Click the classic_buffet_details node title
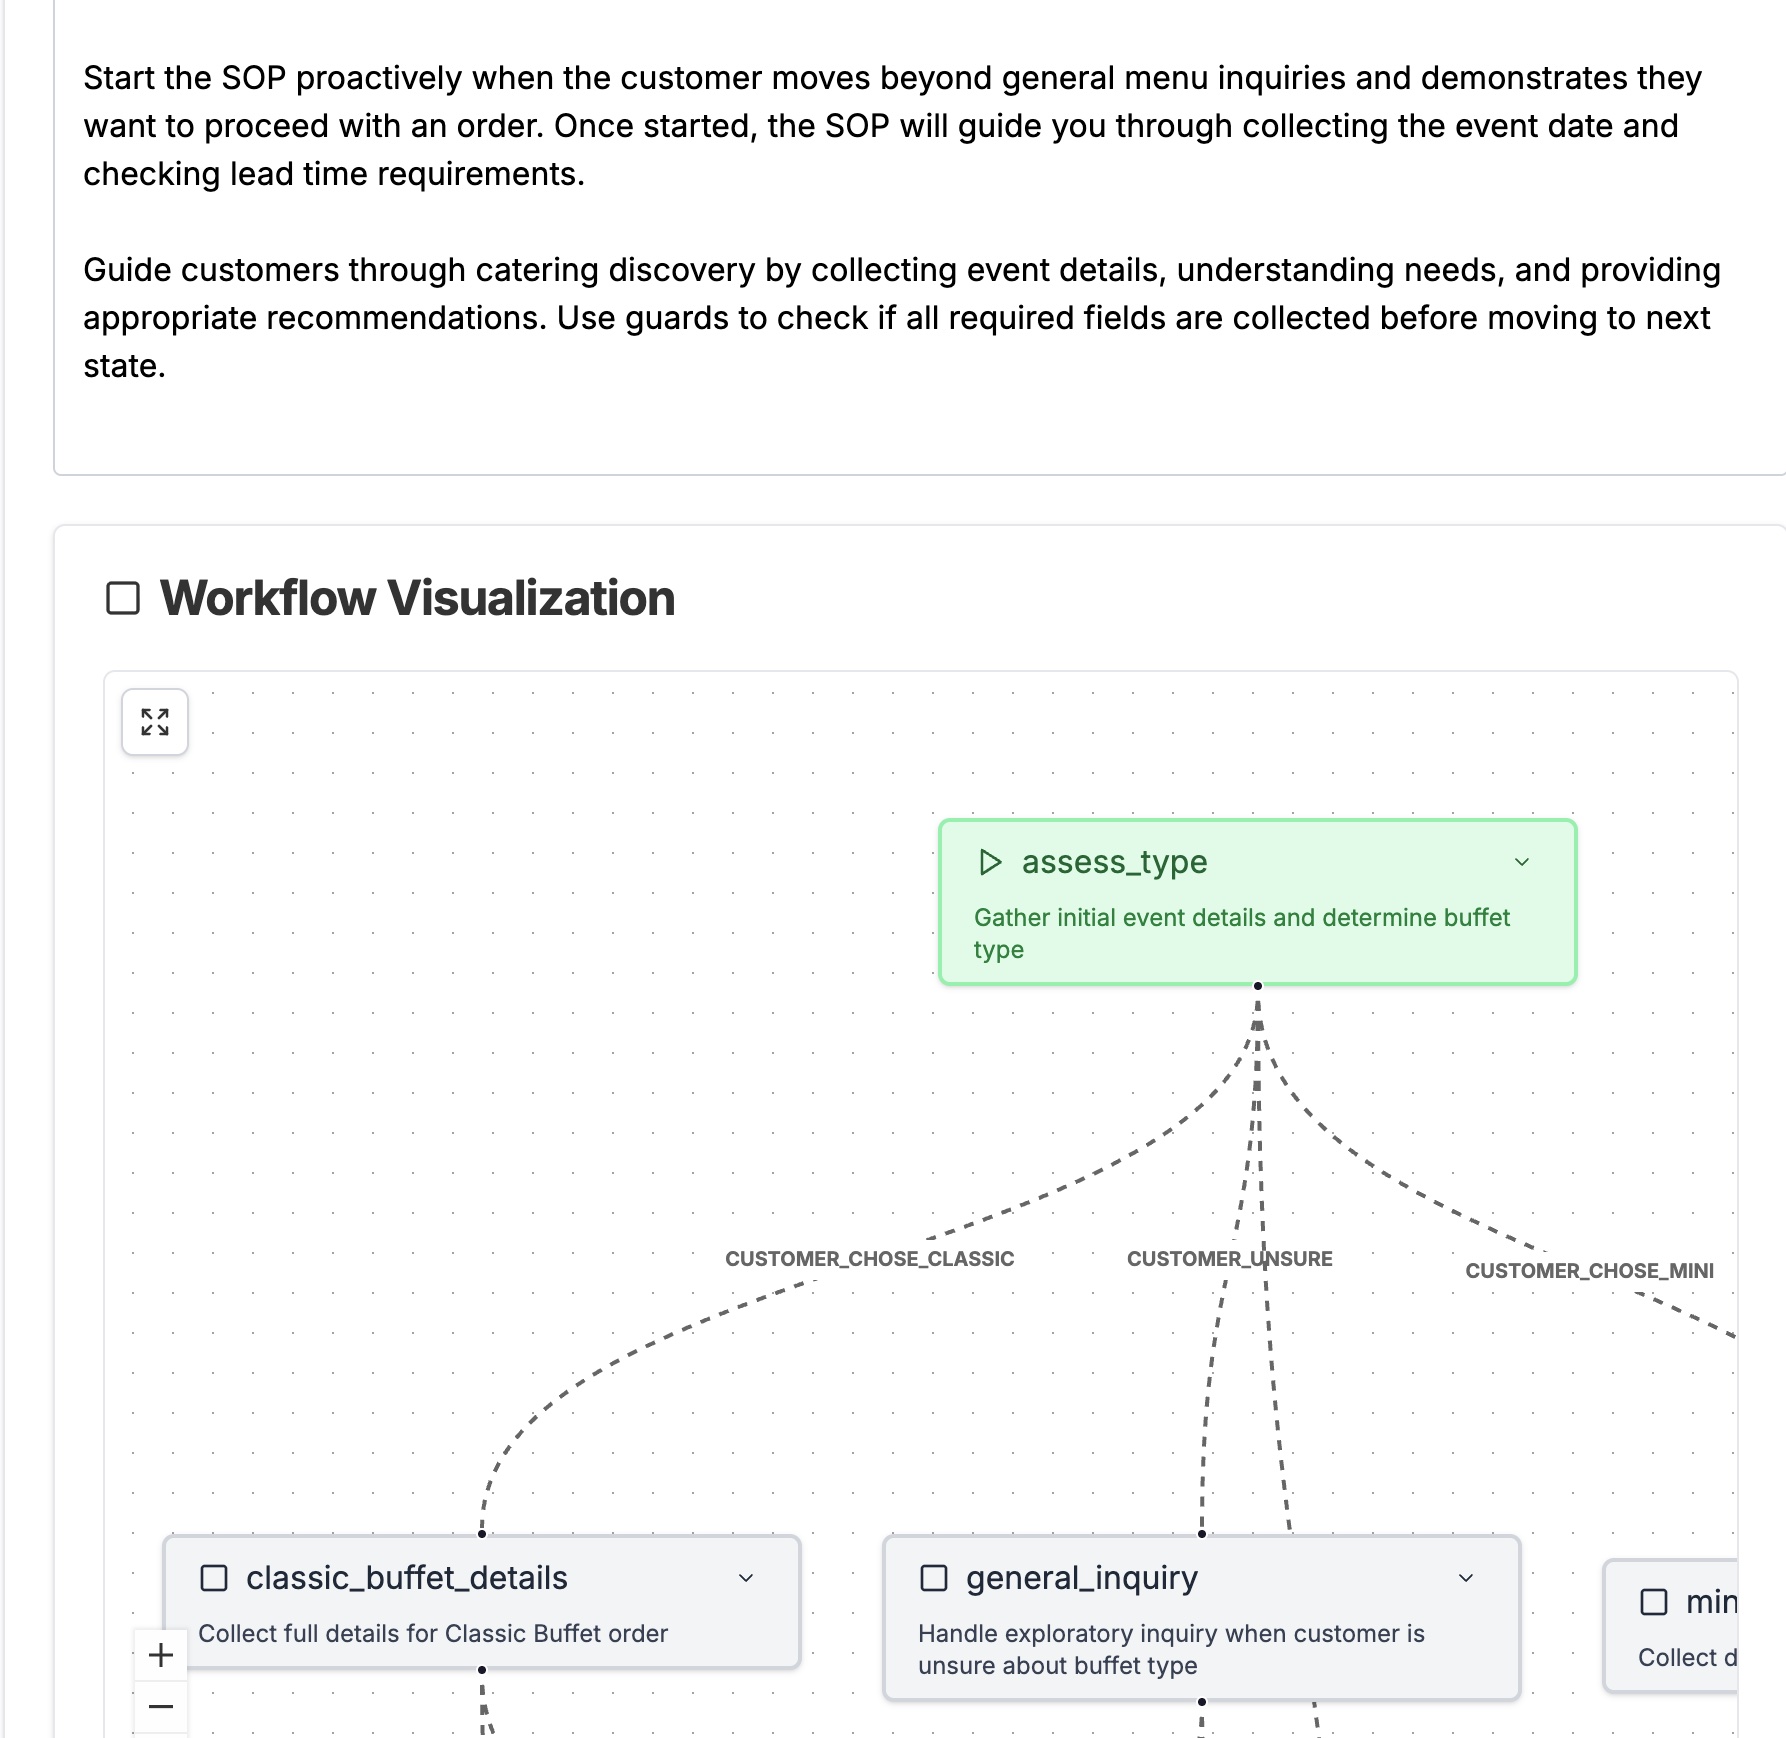 (x=407, y=1577)
